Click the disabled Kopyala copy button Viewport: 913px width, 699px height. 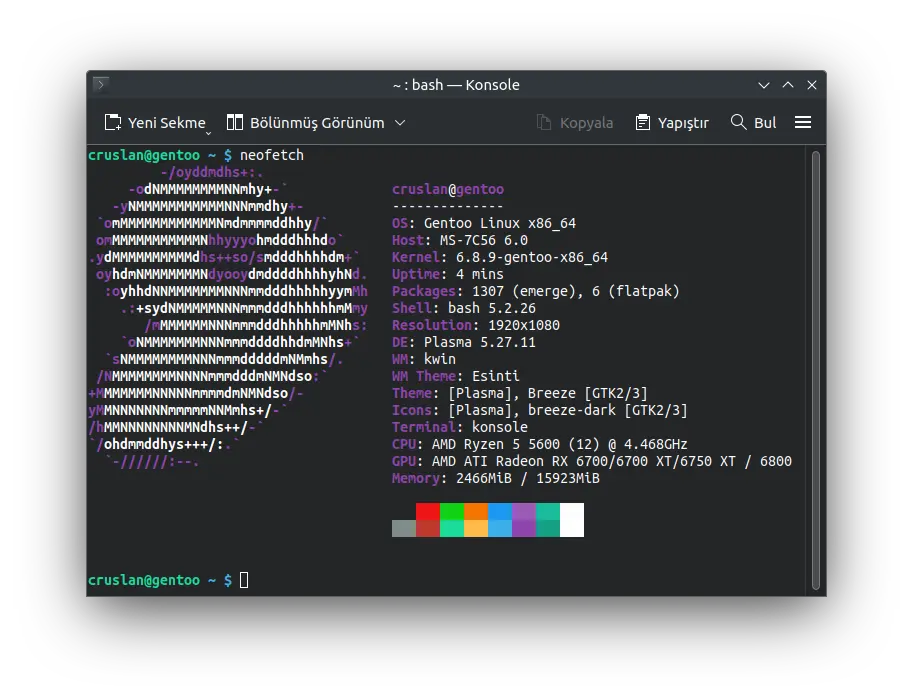pyautogui.click(x=574, y=123)
